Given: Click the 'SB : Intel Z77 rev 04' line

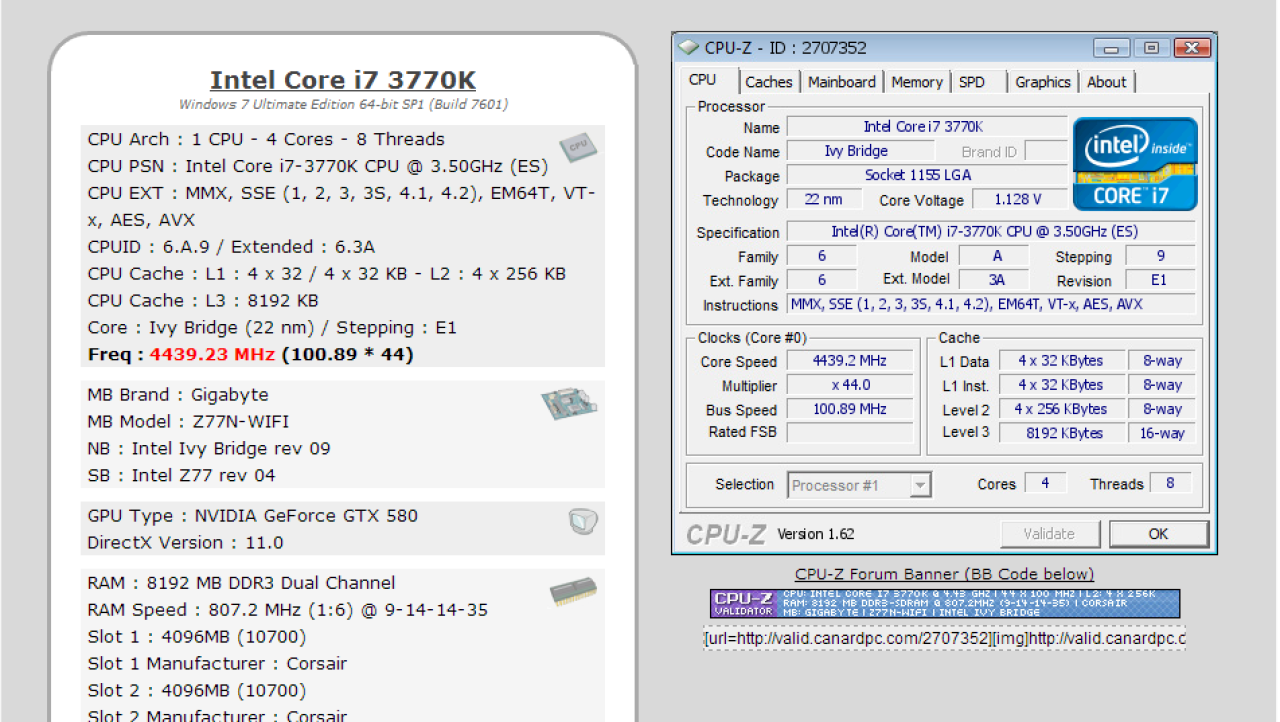Looking at the screenshot, I should [x=181, y=476].
